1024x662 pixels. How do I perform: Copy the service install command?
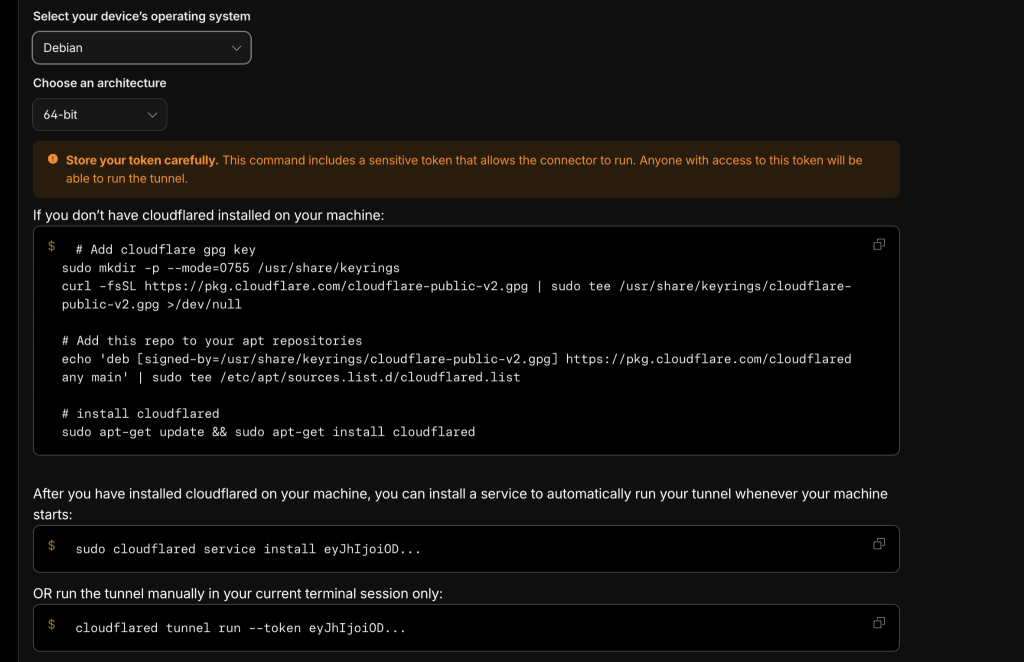879,544
